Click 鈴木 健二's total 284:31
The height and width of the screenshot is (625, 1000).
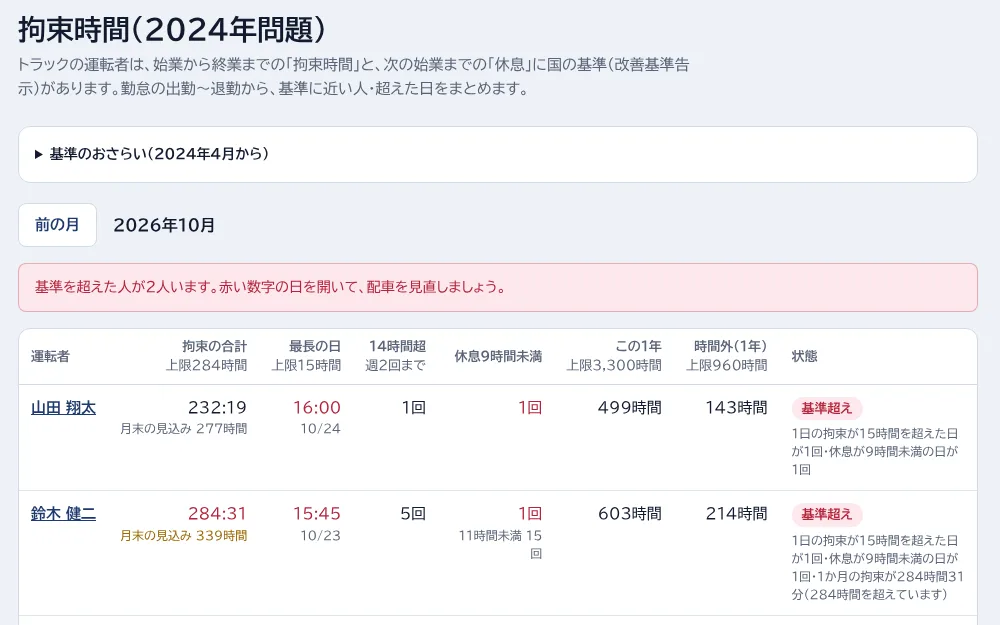pos(217,513)
